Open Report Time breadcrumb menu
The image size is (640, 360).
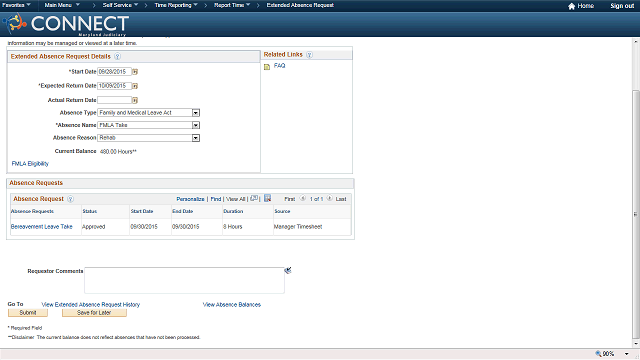click(232, 5)
